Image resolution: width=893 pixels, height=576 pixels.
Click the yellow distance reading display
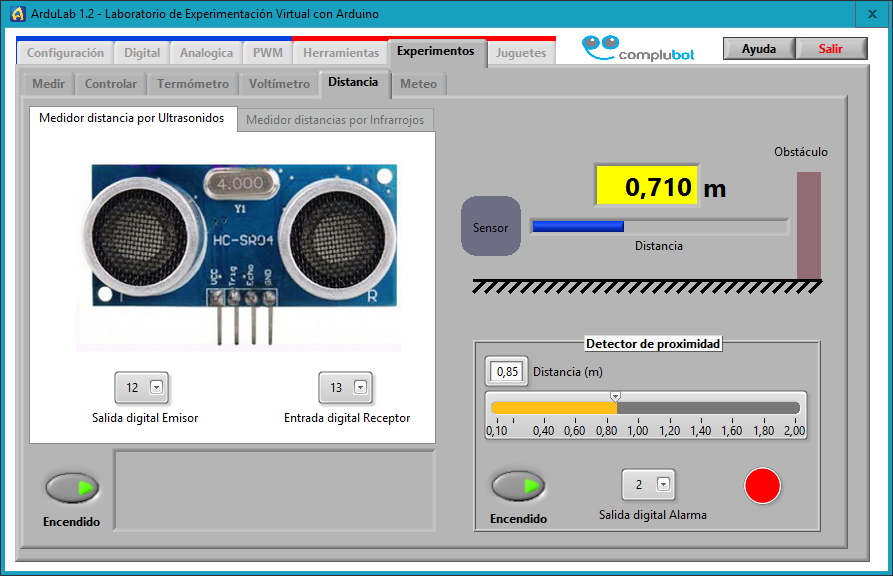646,186
